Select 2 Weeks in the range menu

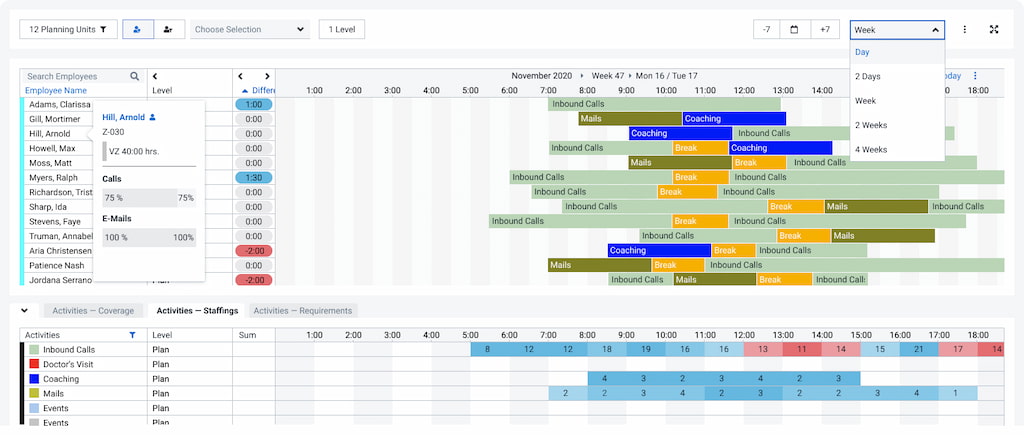[897, 125]
